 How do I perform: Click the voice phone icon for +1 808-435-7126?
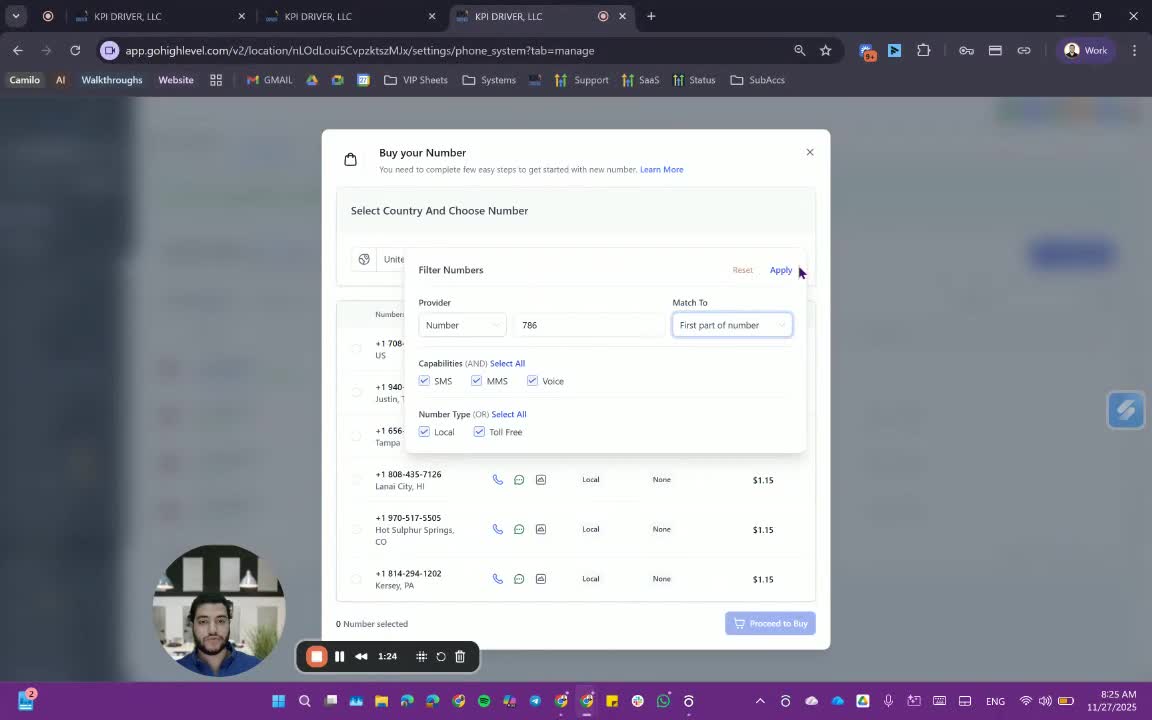[497, 480]
